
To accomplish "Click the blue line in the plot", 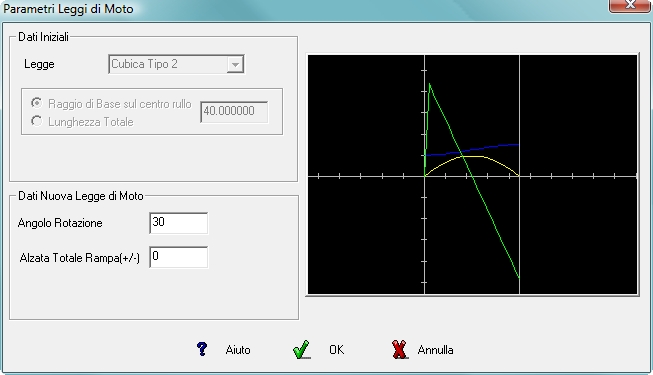I will pos(472,150).
